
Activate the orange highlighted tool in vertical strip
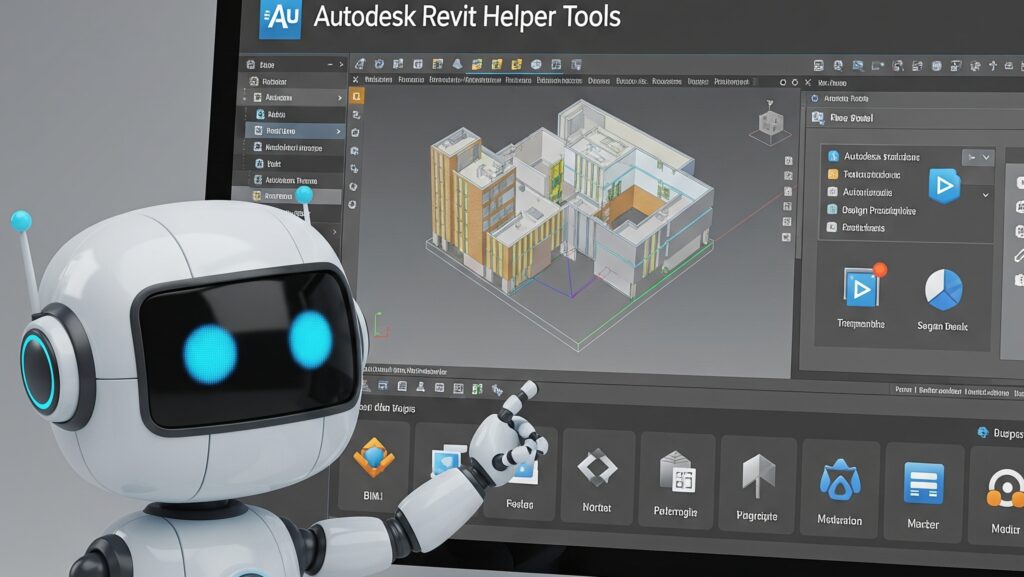(357, 97)
